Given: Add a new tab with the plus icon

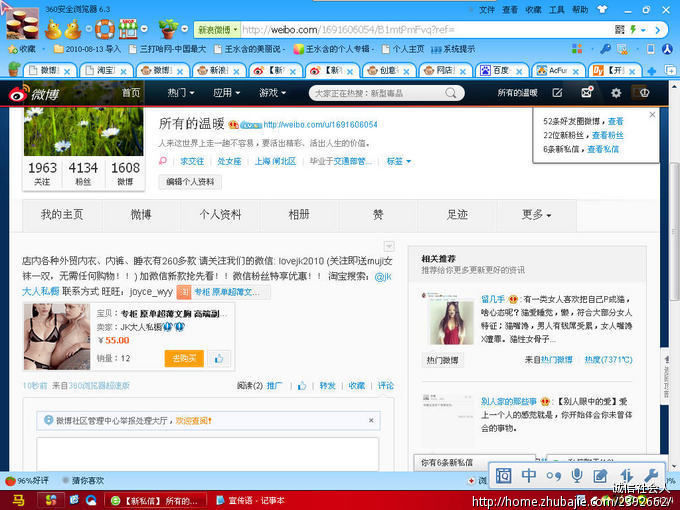Looking at the screenshot, I should point(651,71).
